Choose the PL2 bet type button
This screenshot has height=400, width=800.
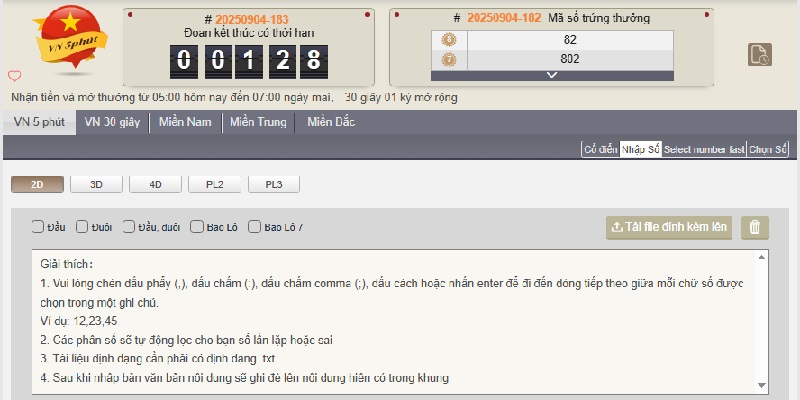(x=215, y=185)
